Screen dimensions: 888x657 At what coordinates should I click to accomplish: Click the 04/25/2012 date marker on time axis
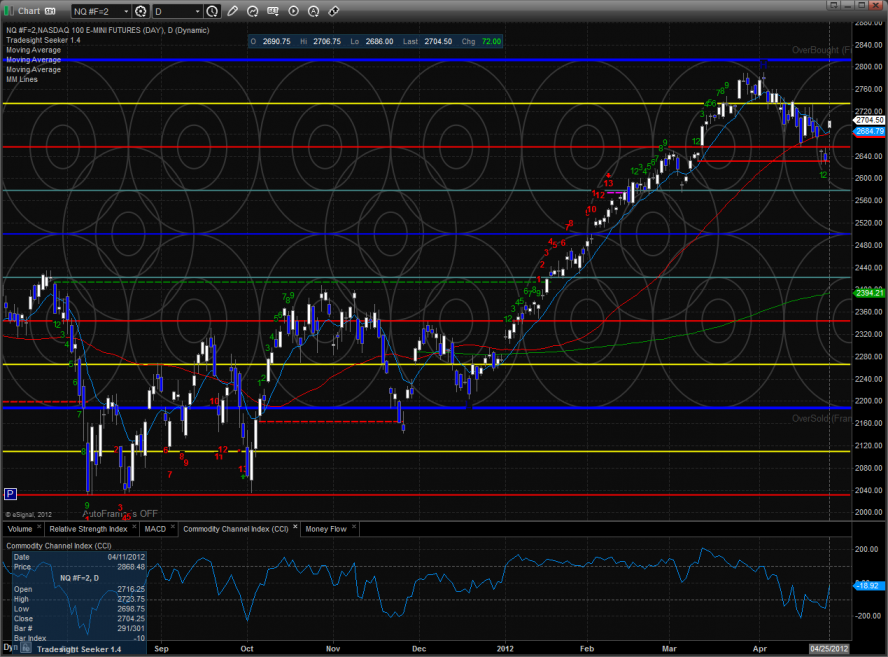coord(829,647)
